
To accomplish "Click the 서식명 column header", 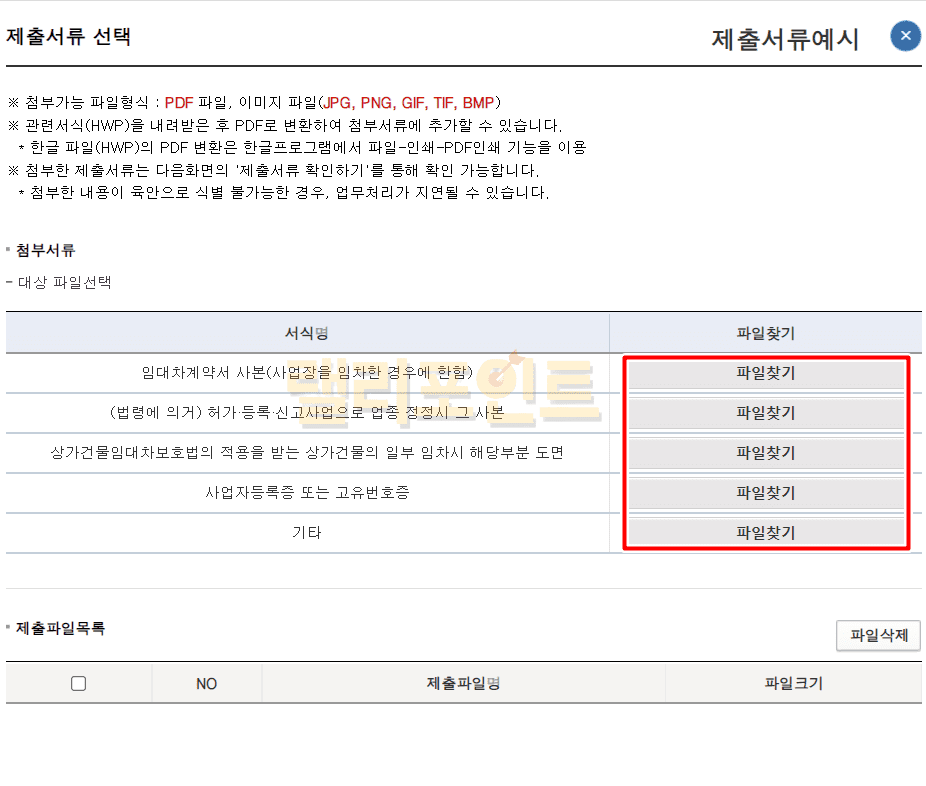I will [307, 333].
